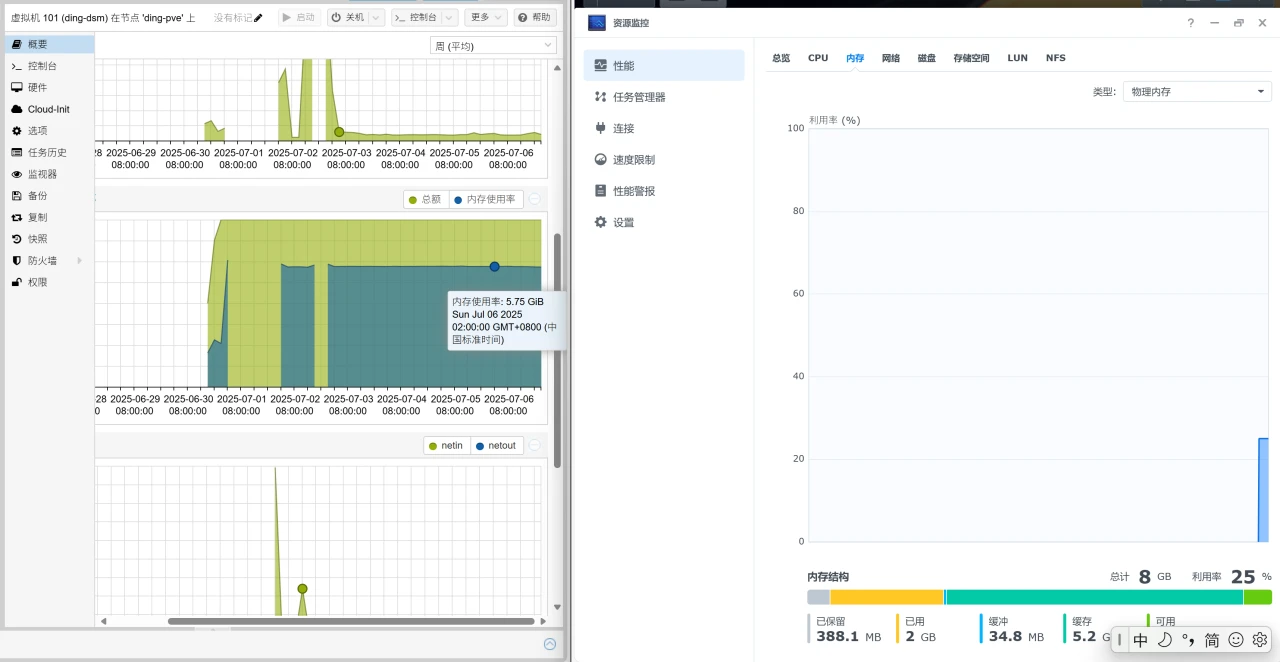Expand the 更多 dropdown menu
Image resolution: width=1280 pixels, height=662 pixels.
pyautogui.click(x=486, y=18)
